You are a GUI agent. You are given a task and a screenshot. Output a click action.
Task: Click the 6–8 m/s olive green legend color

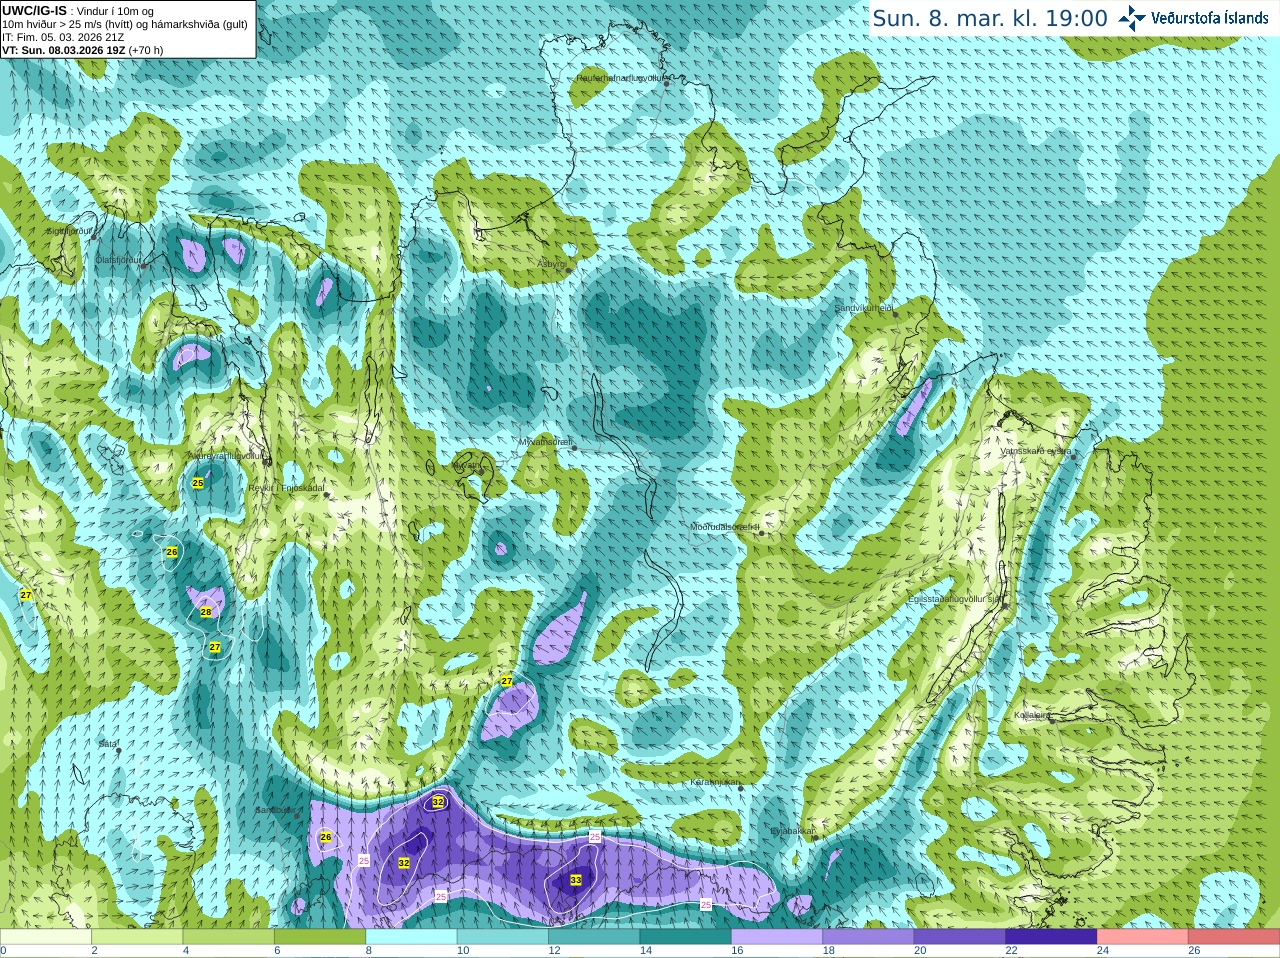(x=320, y=937)
